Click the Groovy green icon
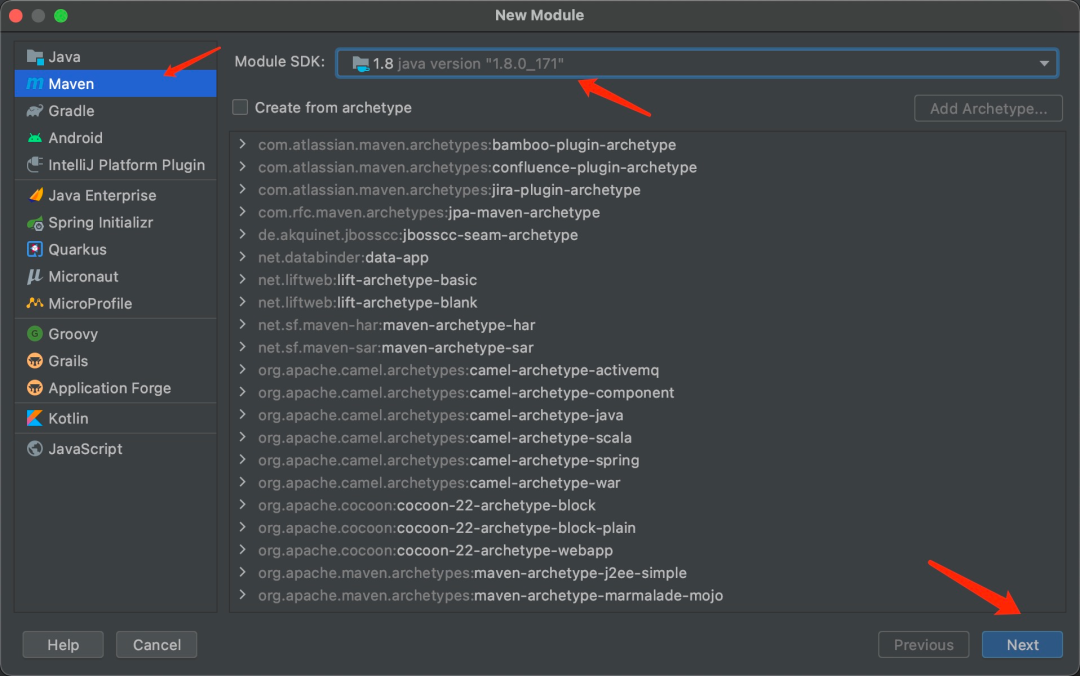This screenshot has width=1080, height=676. (34, 334)
